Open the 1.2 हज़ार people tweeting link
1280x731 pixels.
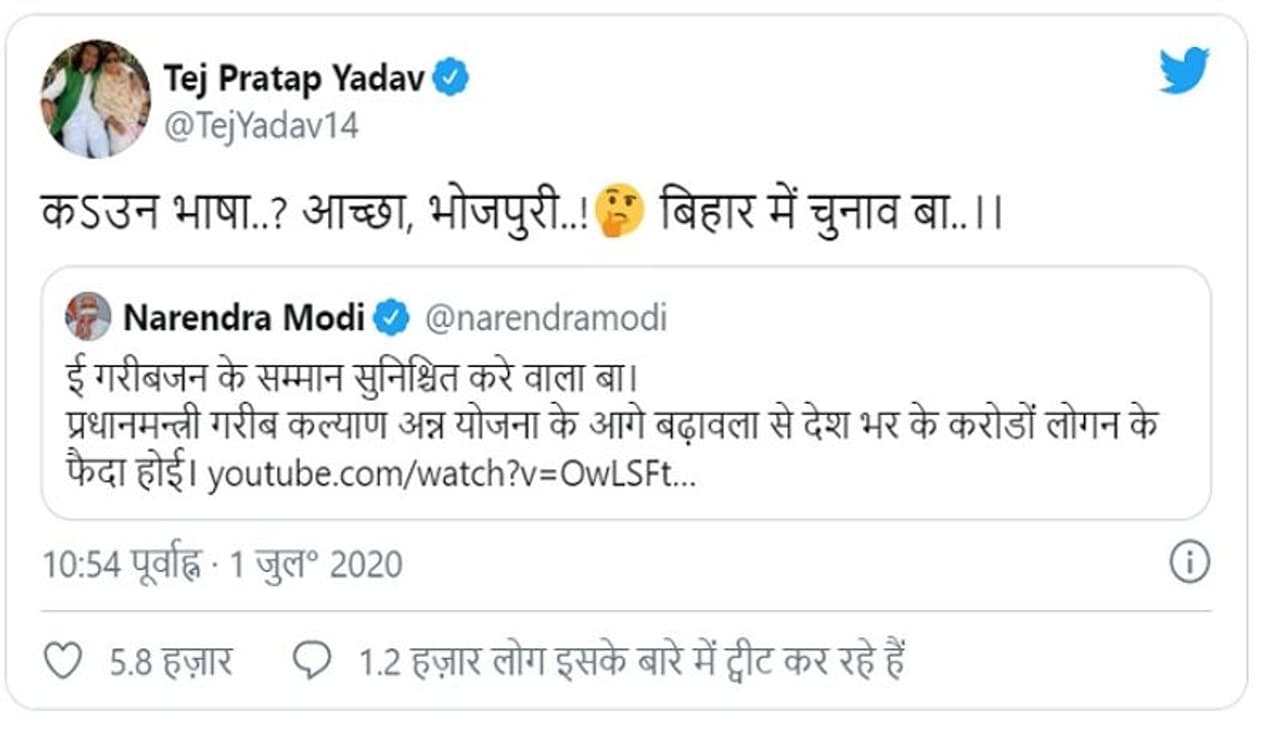(632, 662)
